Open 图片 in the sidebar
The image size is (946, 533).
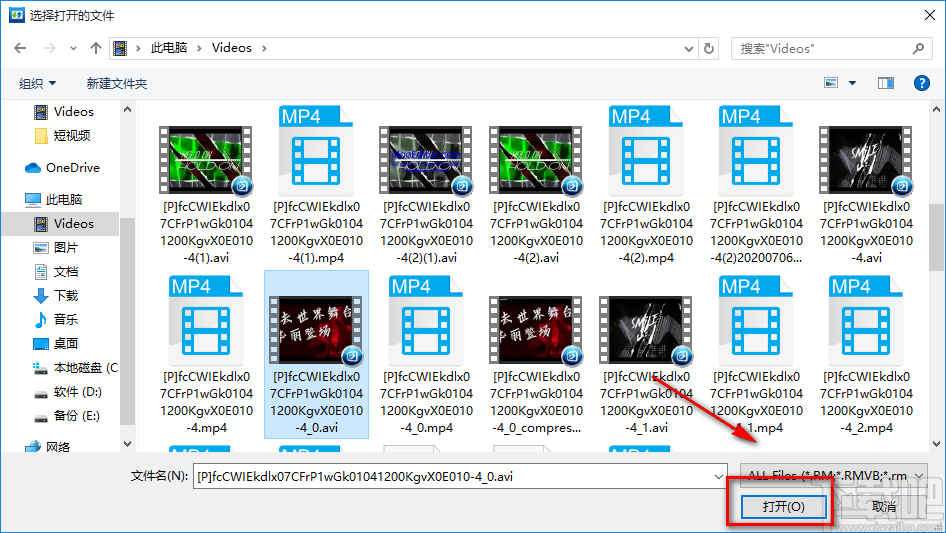[x=56, y=247]
